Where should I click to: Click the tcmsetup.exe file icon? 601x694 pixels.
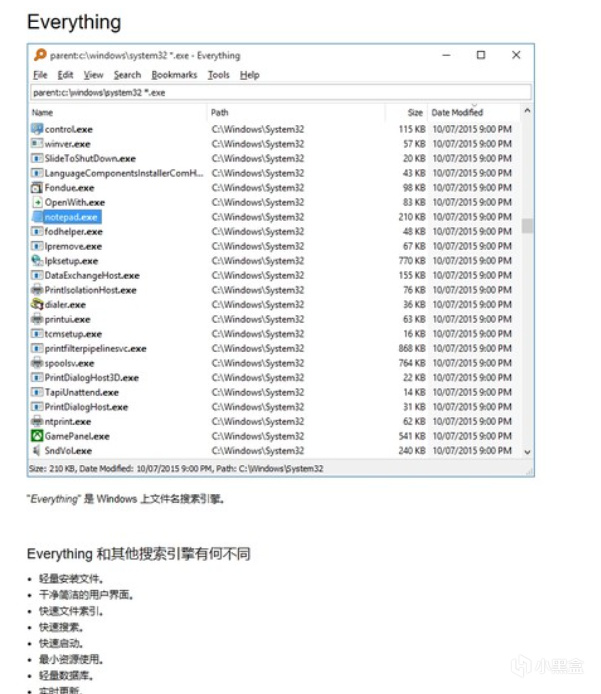tap(37, 334)
